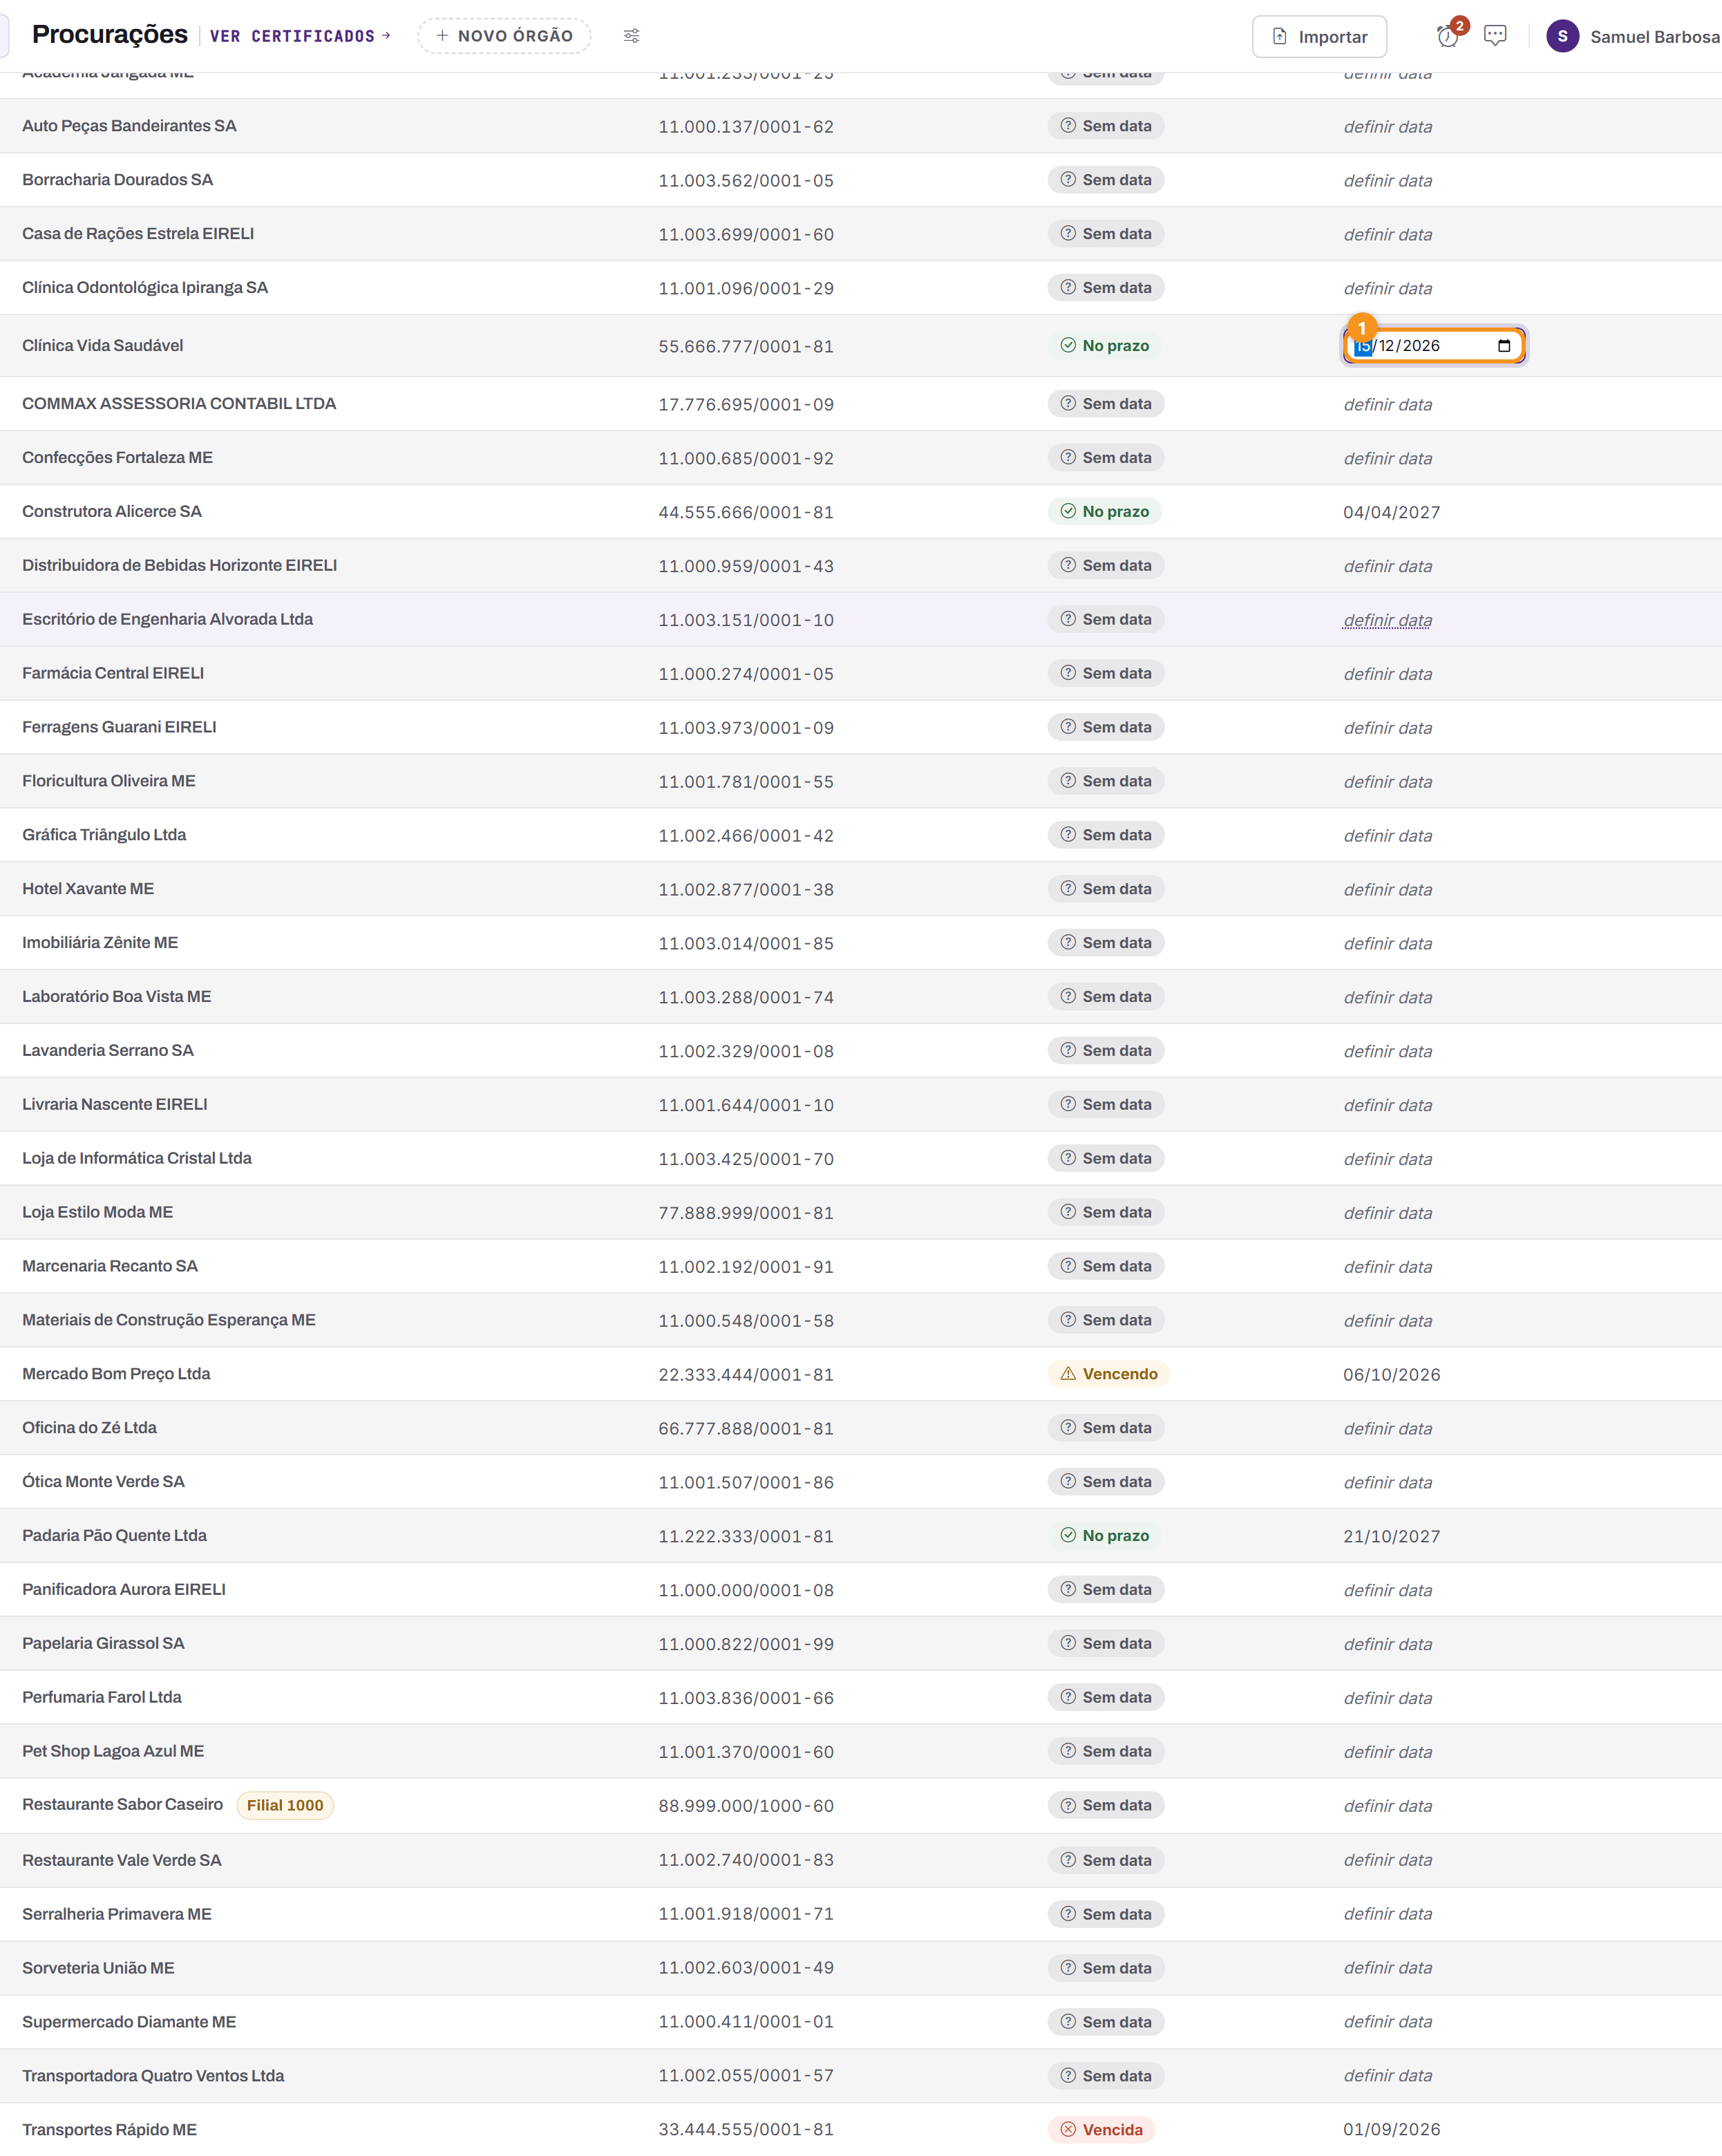This screenshot has width=1722, height=2156.
Task: Select Pet Shop Lagoa Azul ME name
Action: tap(113, 1751)
